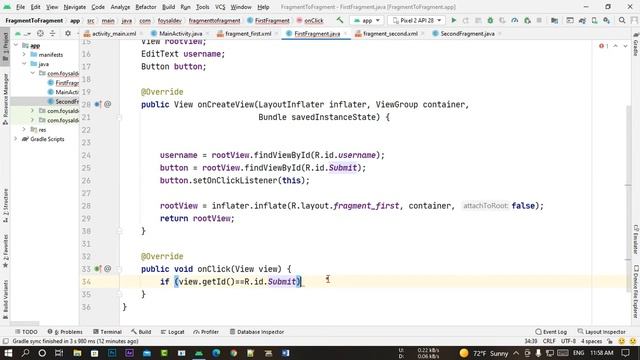Open the Build menu
640x360 pixels.
[168, 7]
